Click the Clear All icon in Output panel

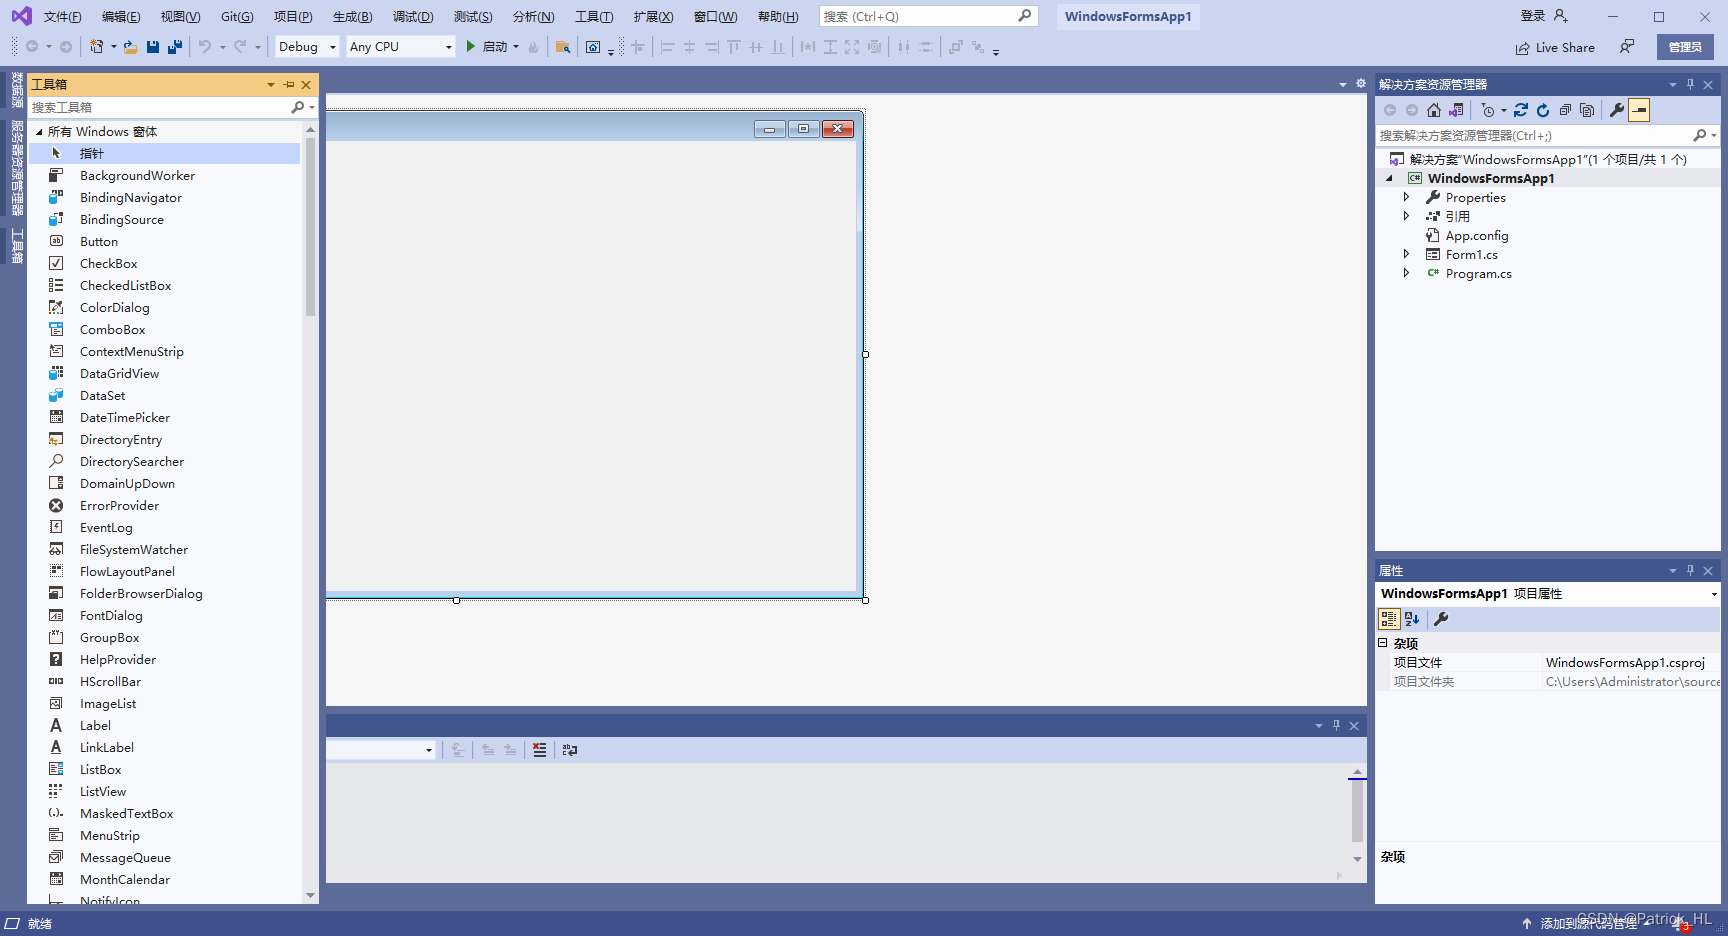point(540,750)
